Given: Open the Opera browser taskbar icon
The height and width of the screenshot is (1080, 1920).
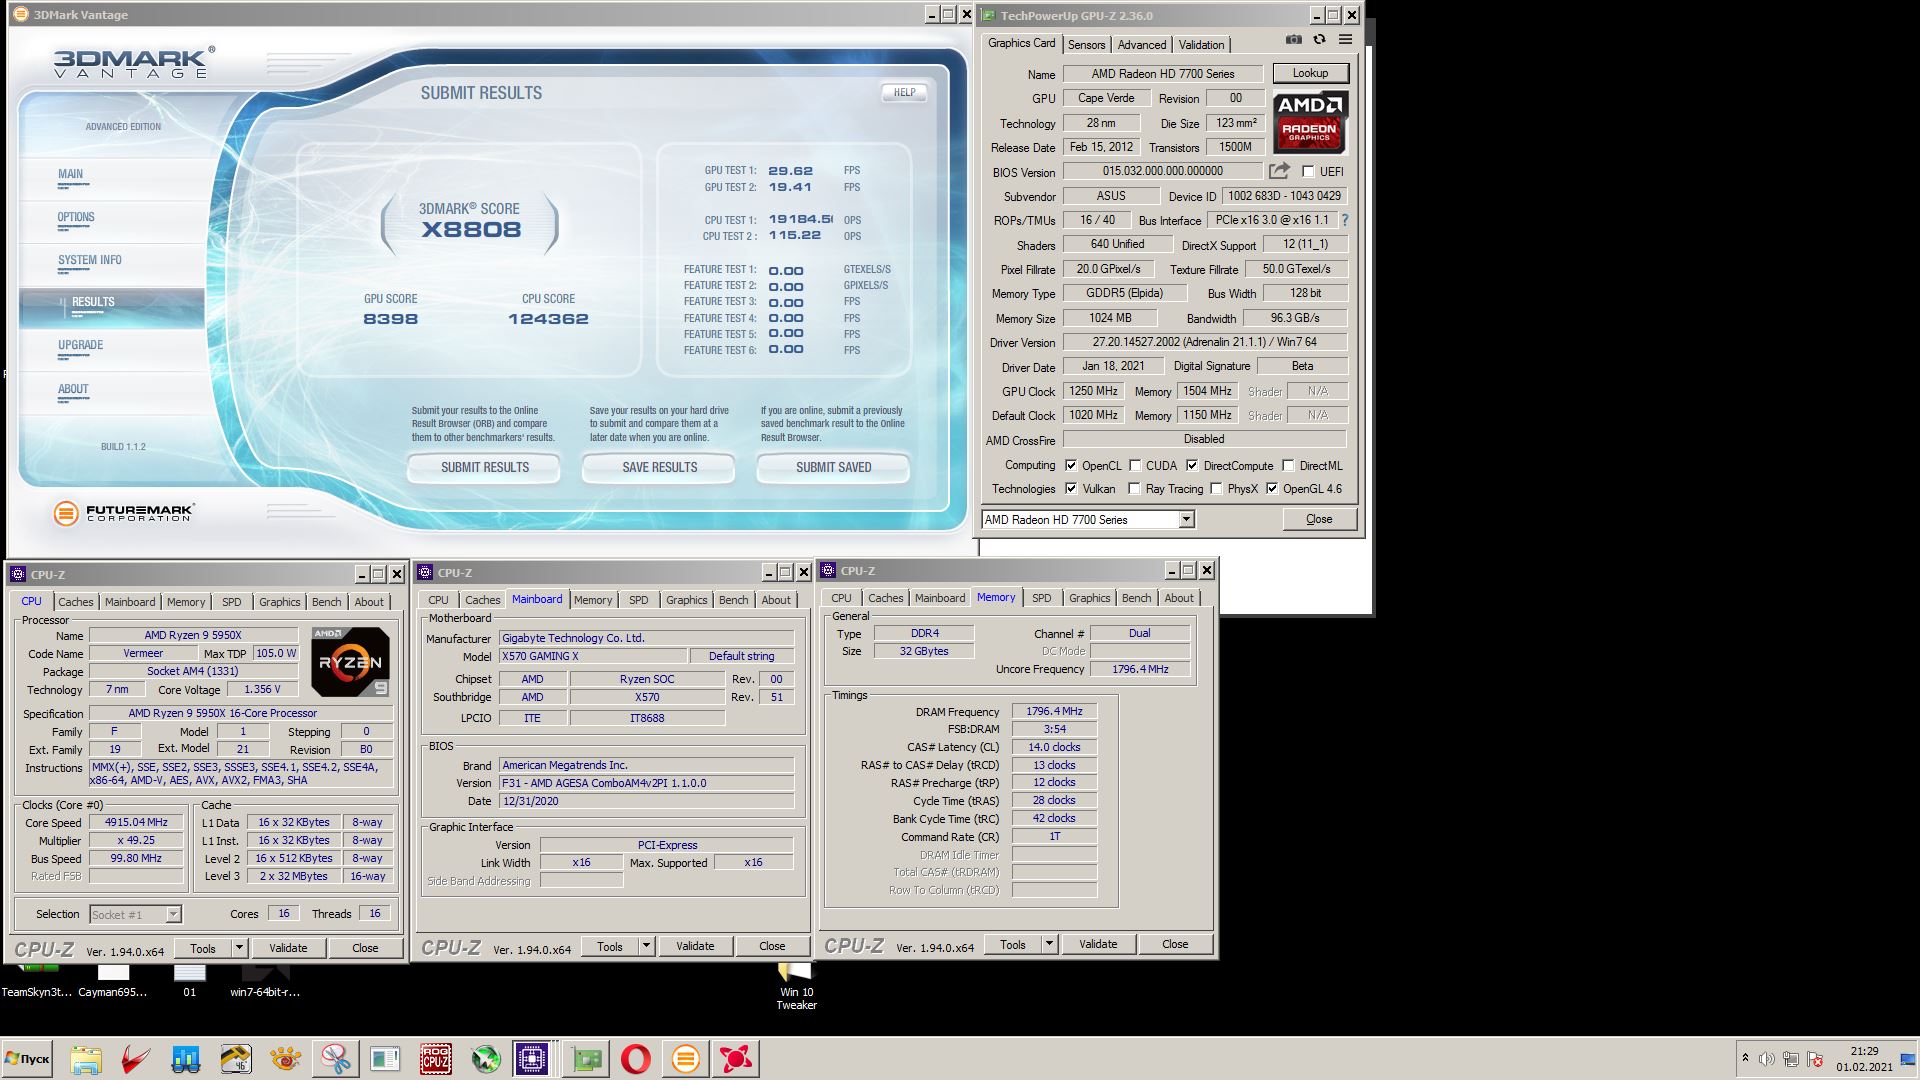Looking at the screenshot, I should [635, 1059].
